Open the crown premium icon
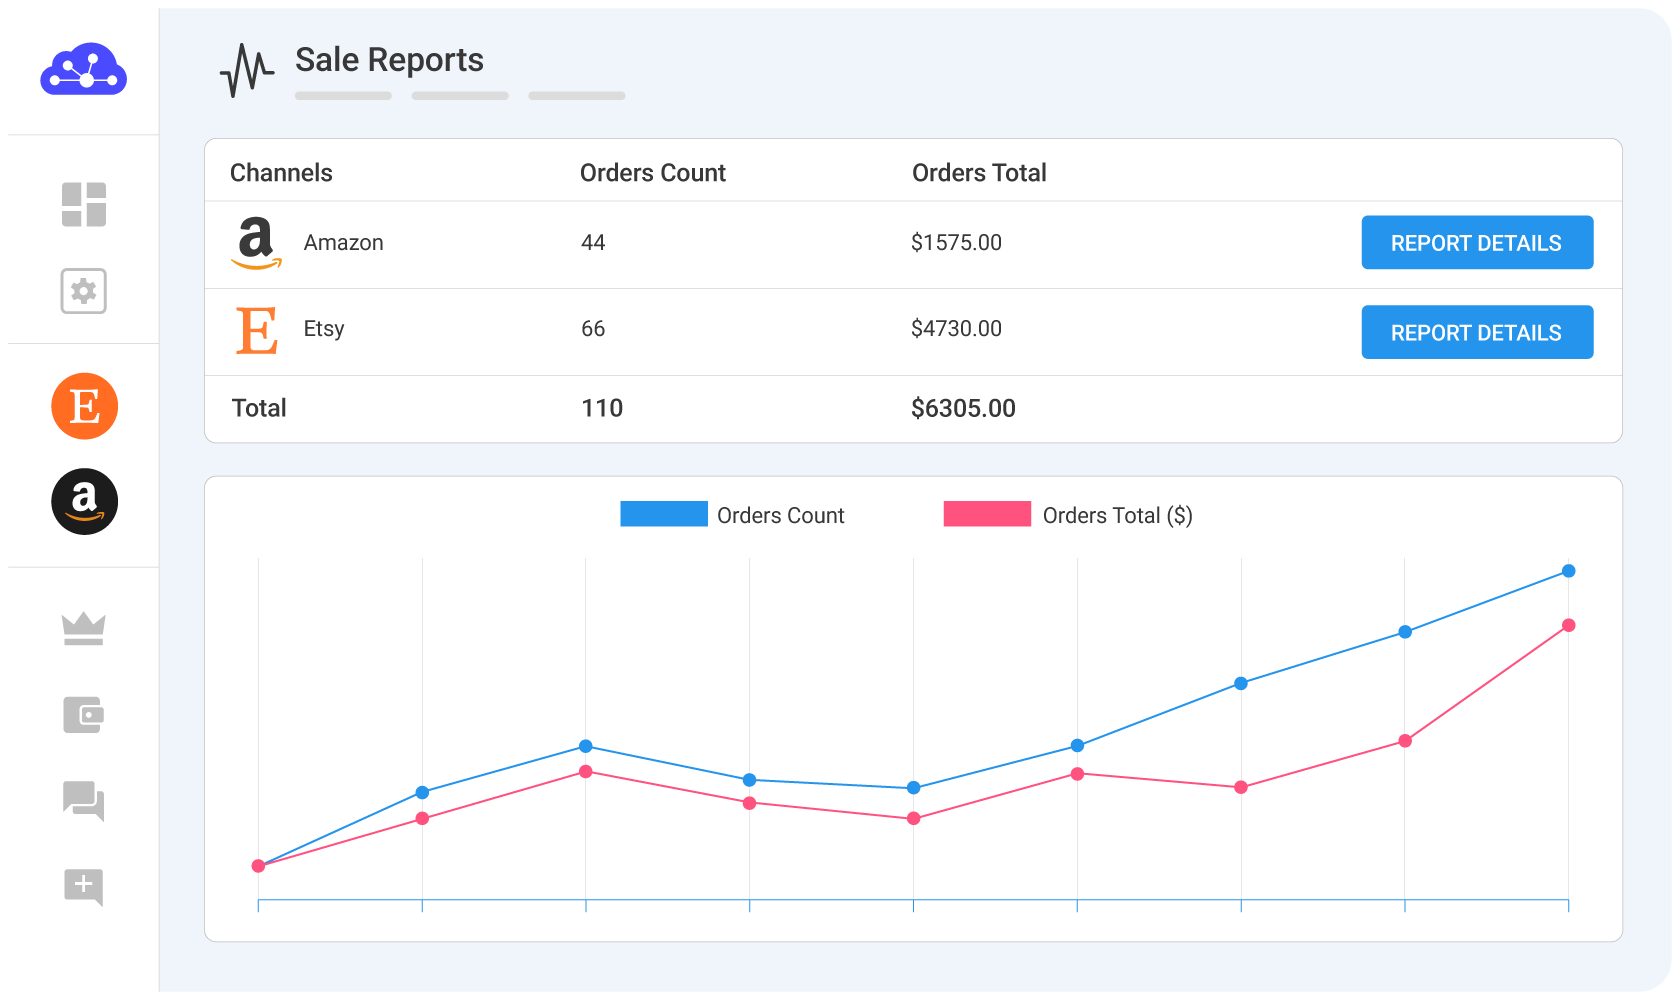 click(84, 629)
